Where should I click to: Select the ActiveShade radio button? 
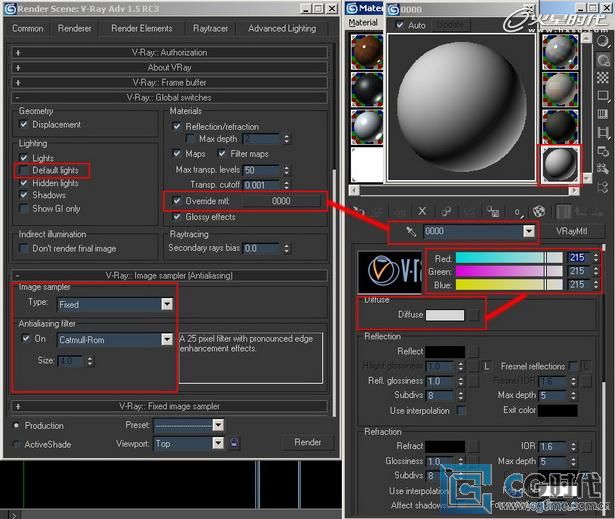click(x=16, y=444)
